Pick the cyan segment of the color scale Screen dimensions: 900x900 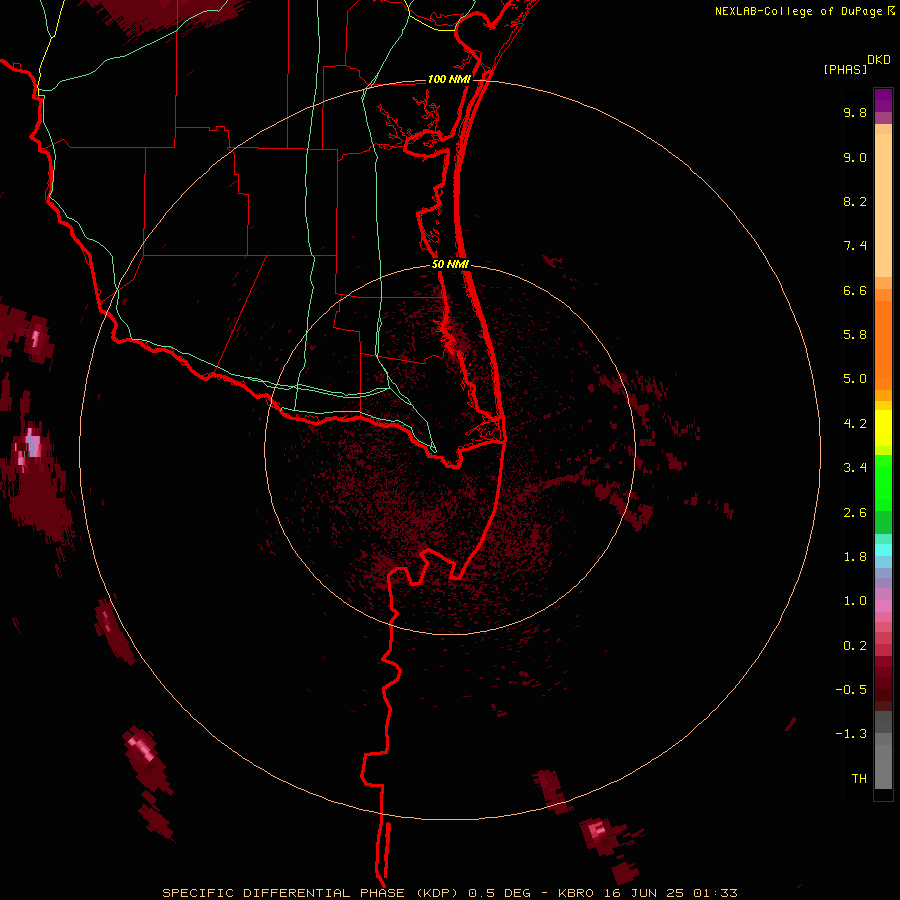click(883, 550)
